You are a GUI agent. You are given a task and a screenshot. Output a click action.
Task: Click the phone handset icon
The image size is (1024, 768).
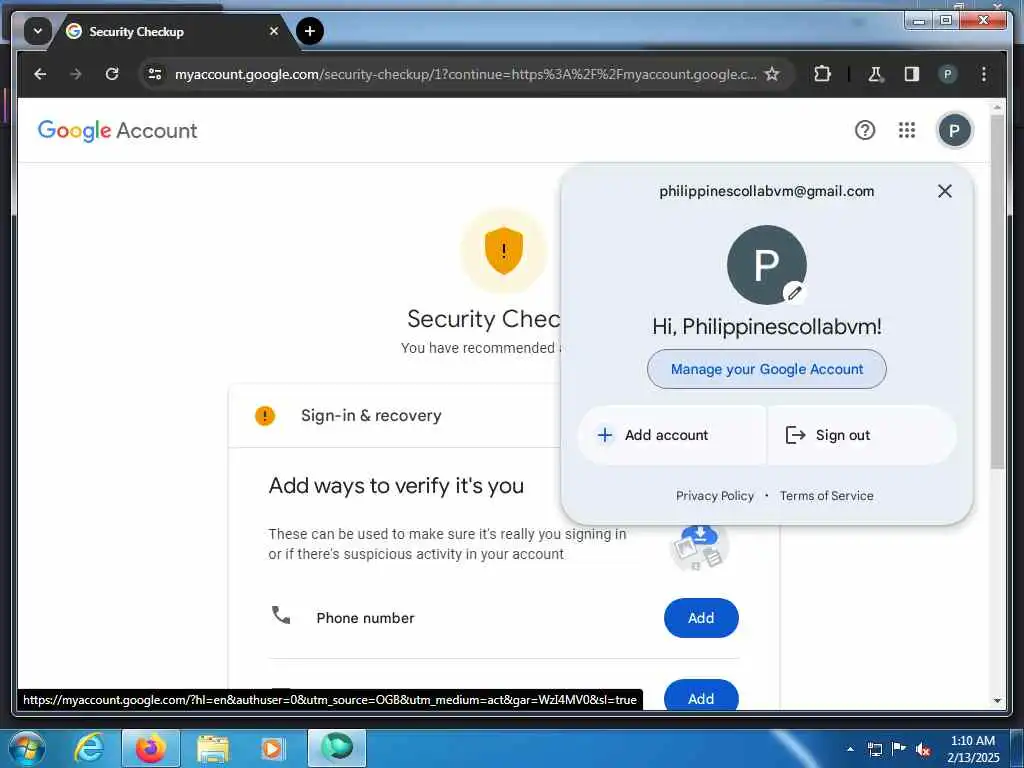pyautogui.click(x=281, y=615)
